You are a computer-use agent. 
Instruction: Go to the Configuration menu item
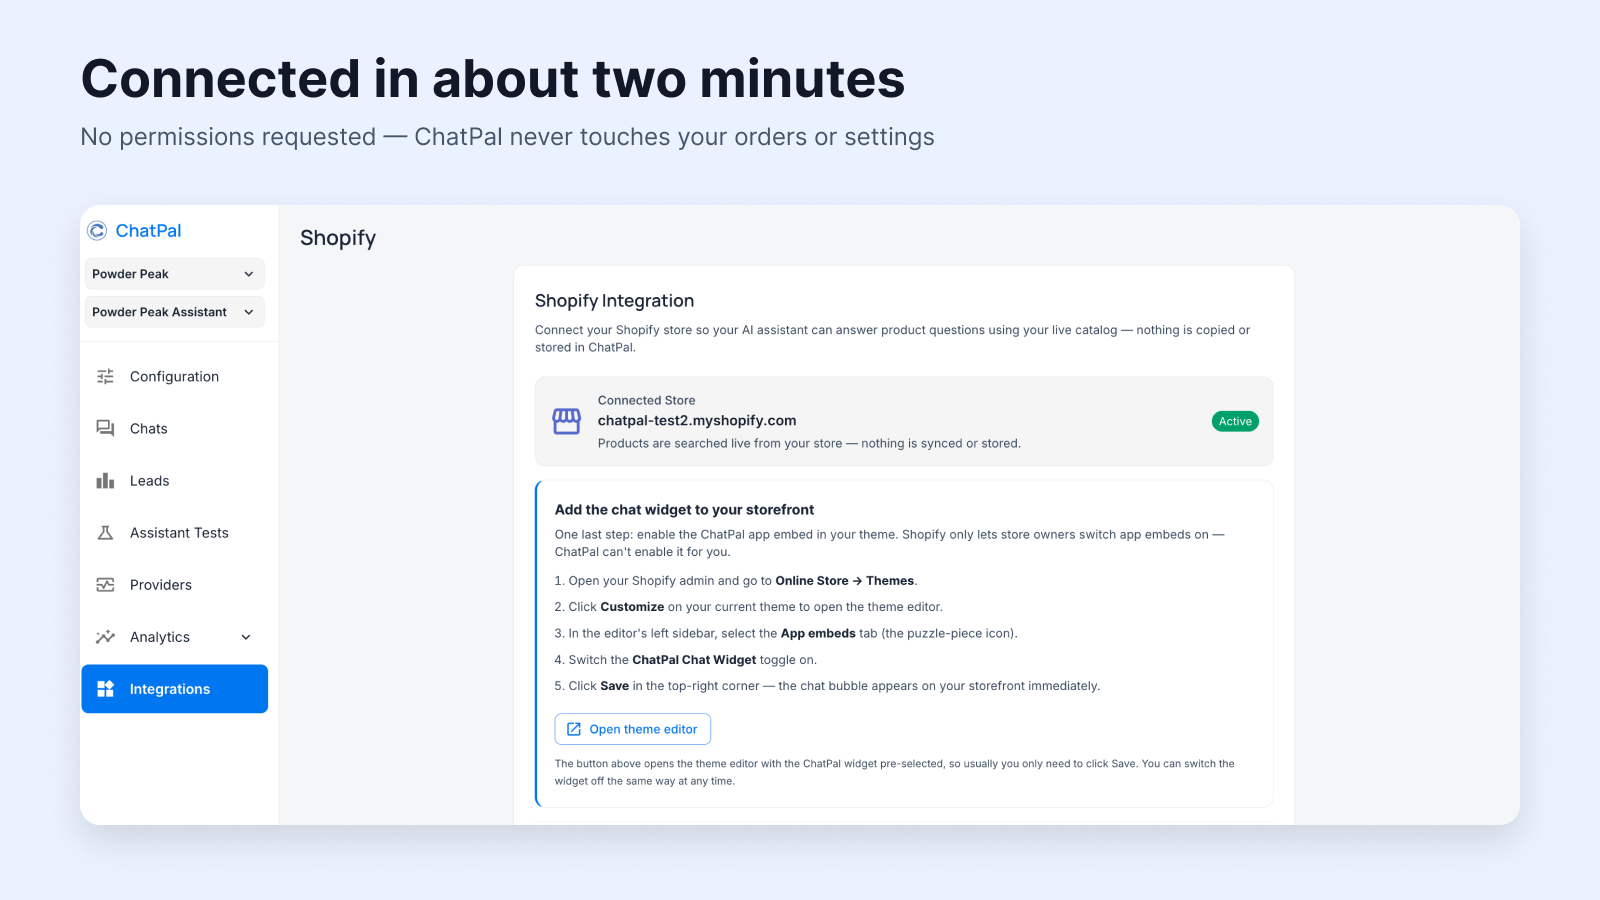pyautogui.click(x=175, y=377)
